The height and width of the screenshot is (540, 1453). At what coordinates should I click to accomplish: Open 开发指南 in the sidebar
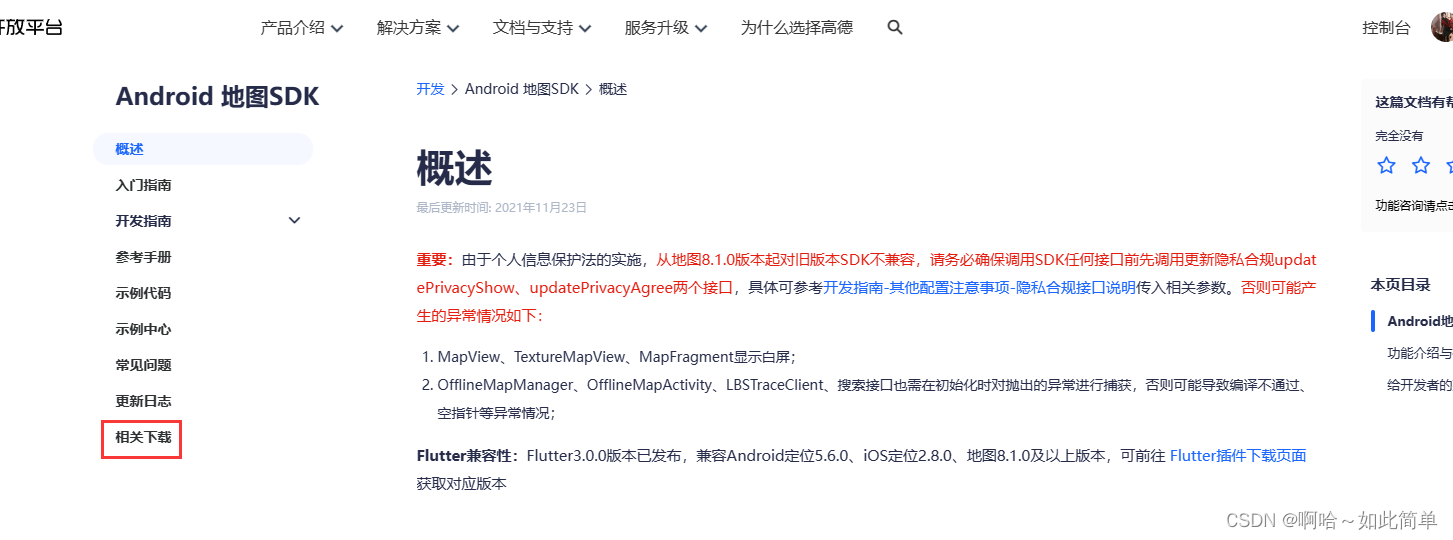click(143, 221)
